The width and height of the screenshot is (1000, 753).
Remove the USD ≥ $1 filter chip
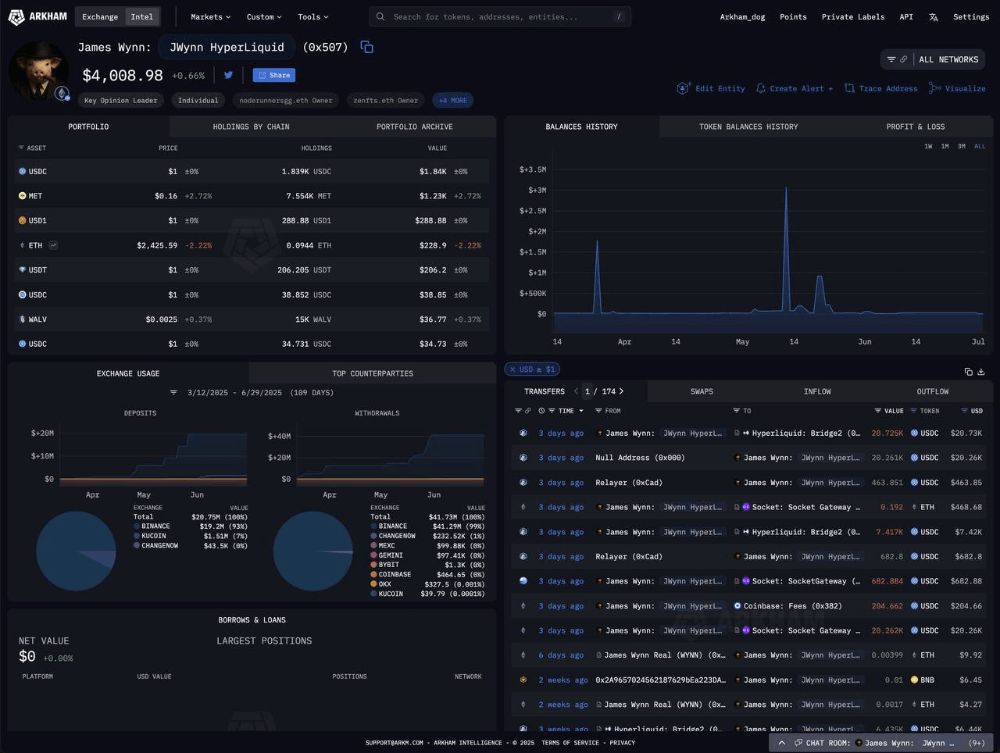click(x=512, y=370)
